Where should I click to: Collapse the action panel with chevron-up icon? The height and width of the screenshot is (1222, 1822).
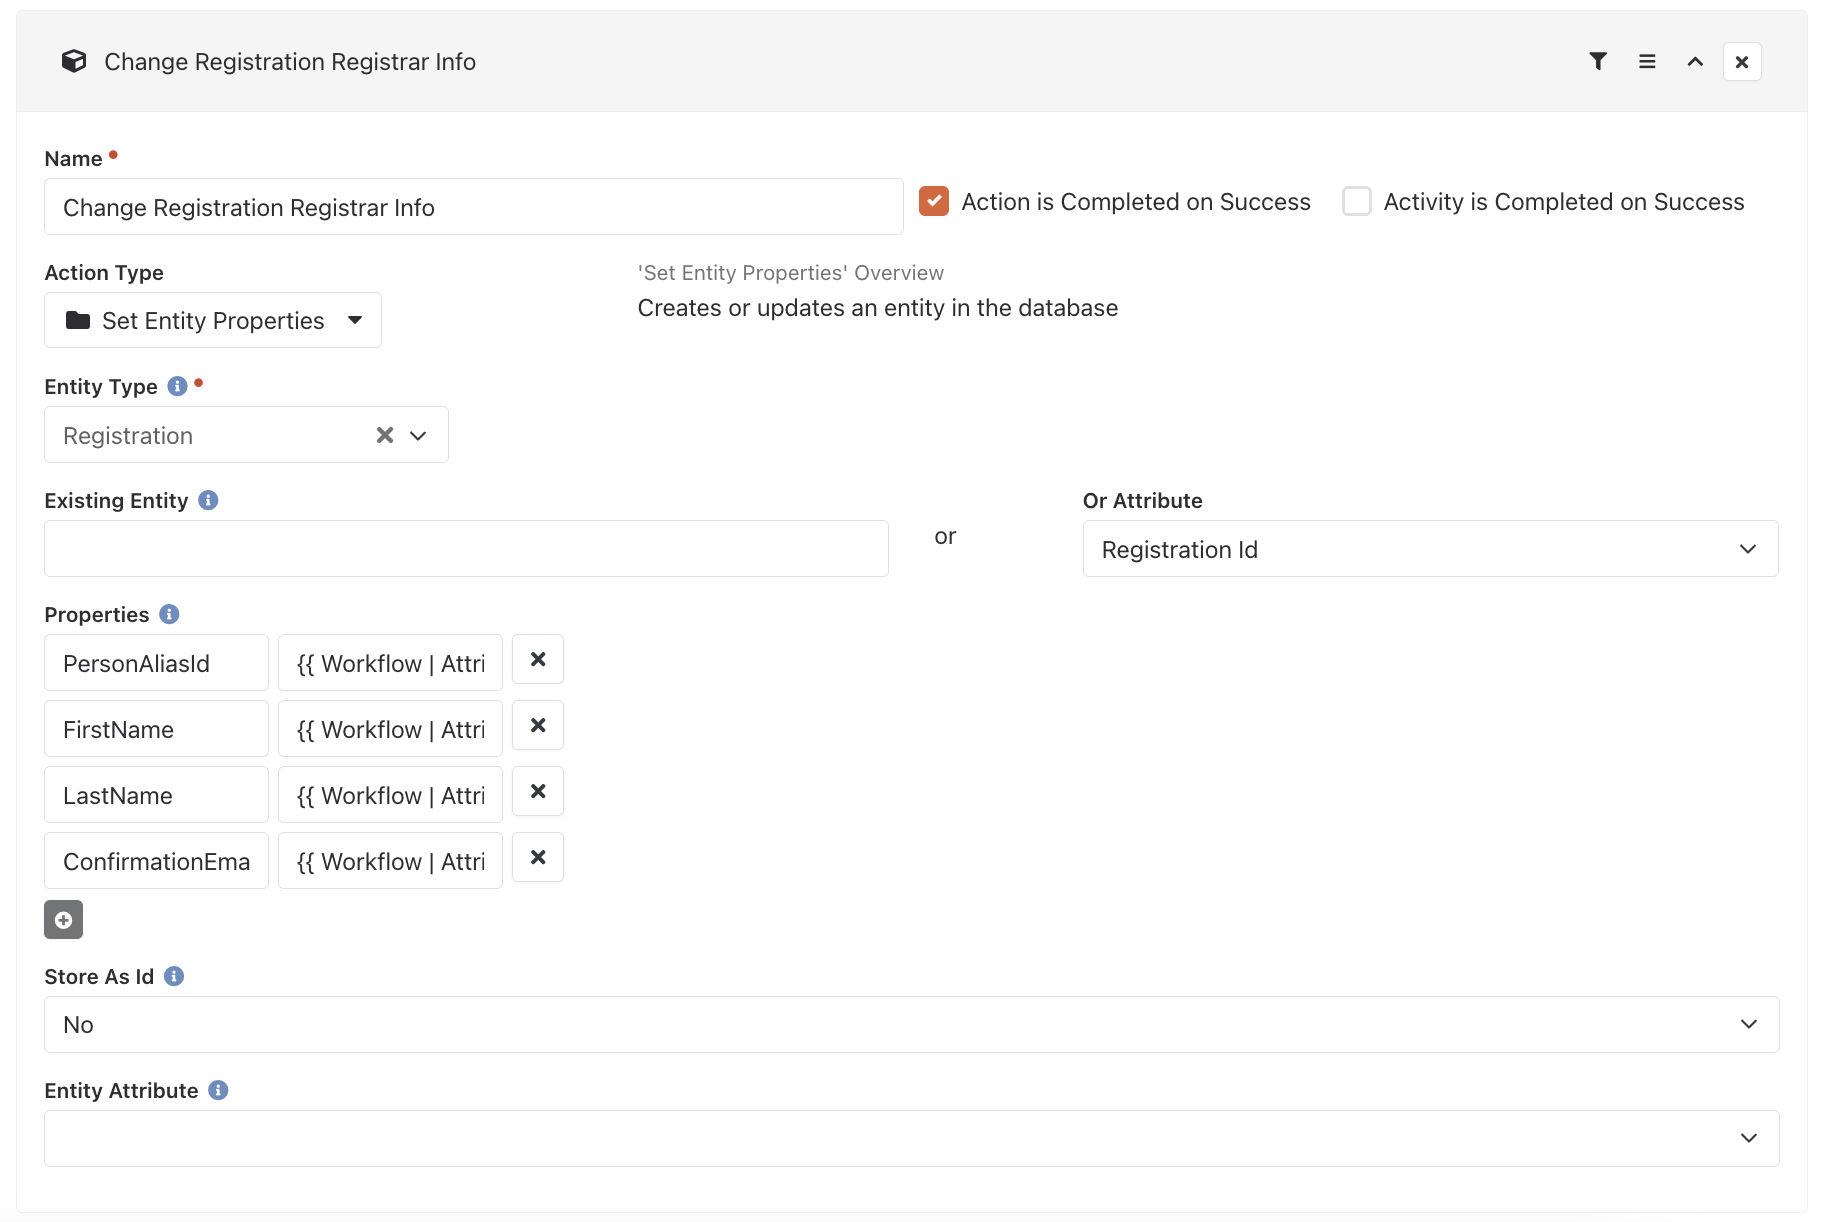click(1695, 62)
